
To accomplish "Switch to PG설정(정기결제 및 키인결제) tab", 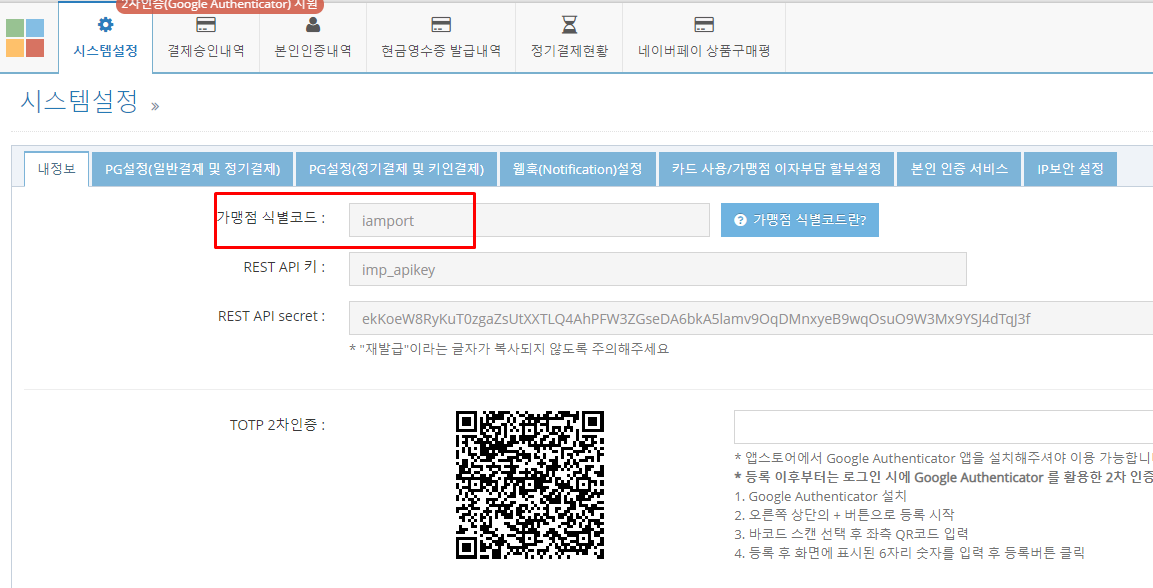I will [396, 169].
